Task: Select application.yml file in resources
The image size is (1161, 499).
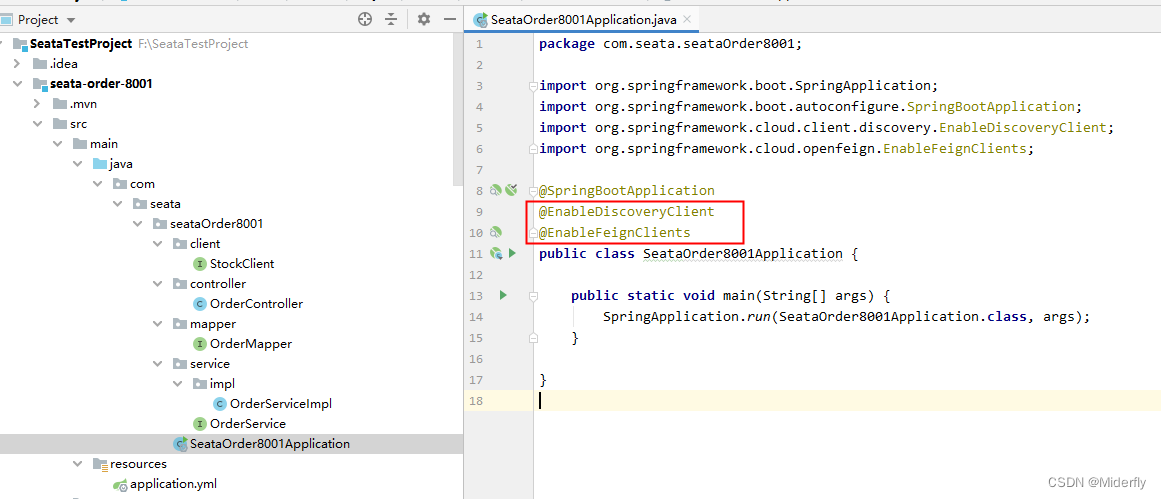Action: click(173, 484)
